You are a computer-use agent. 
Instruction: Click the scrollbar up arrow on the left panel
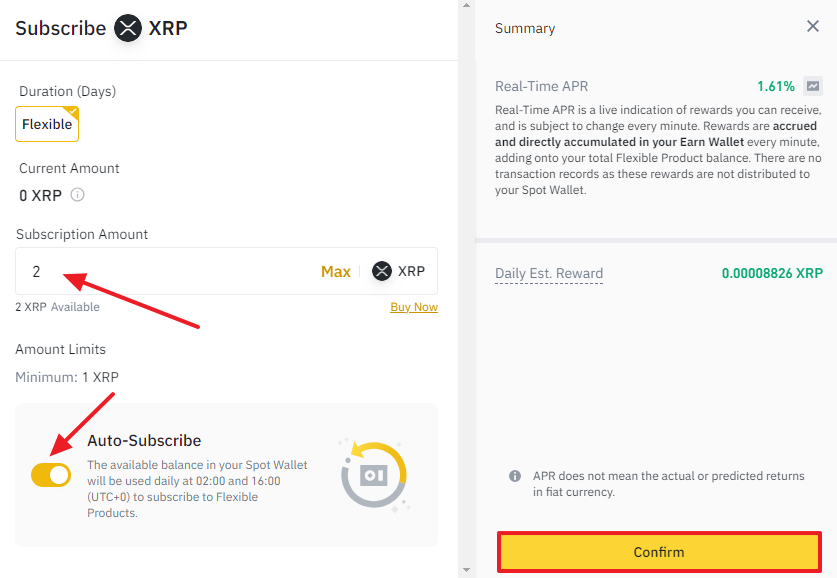coord(464,6)
